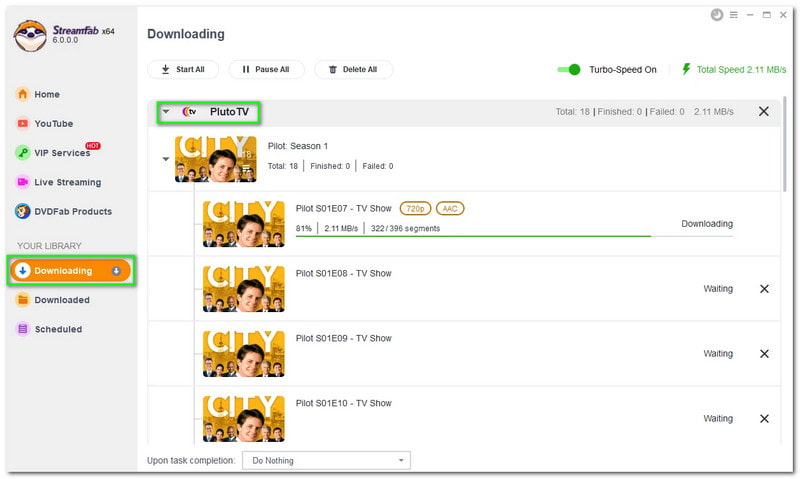Click the Downloading status of S01E07

point(707,223)
